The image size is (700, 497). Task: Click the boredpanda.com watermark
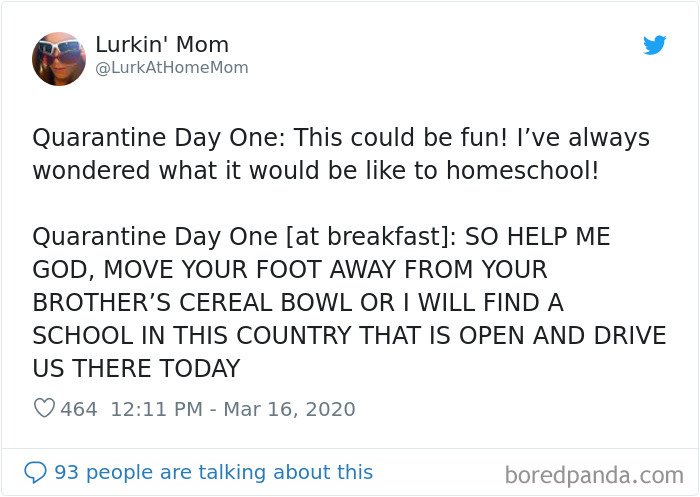tap(594, 475)
